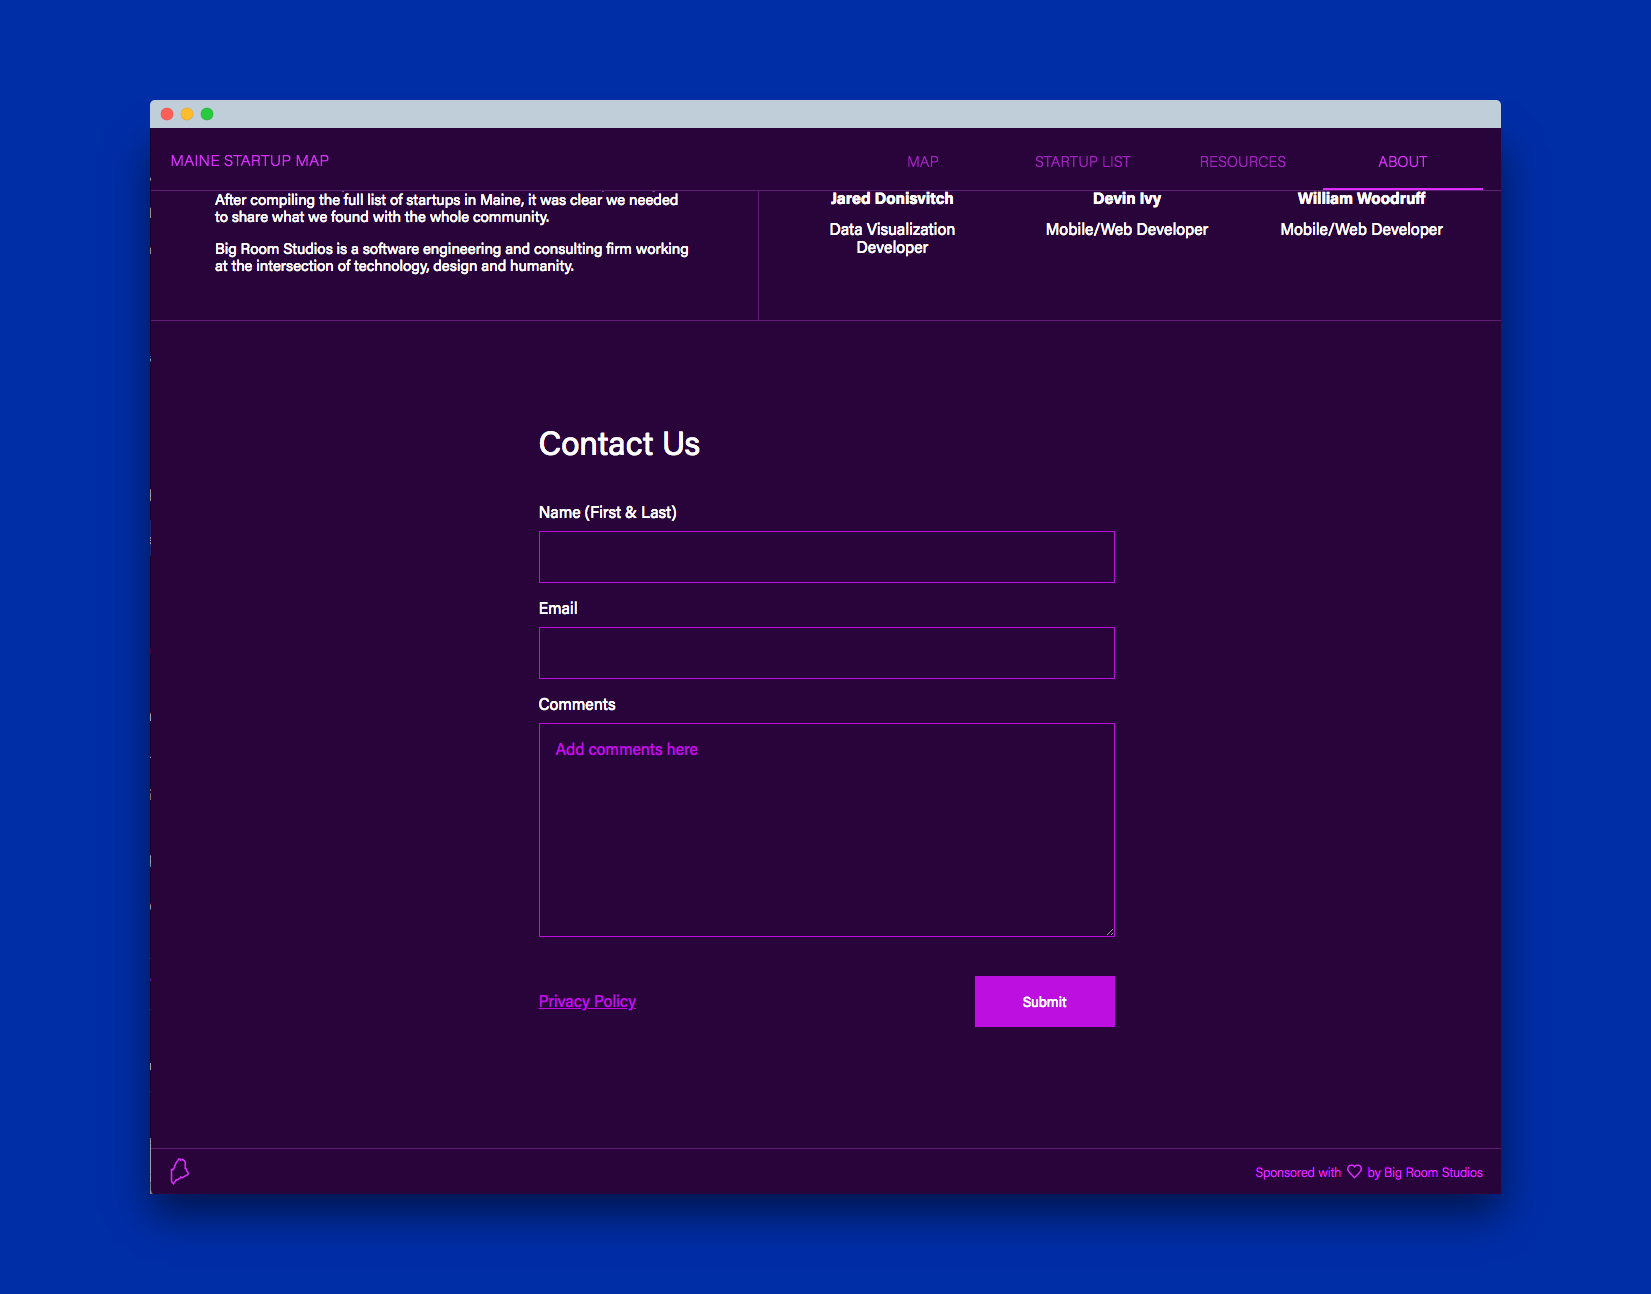The image size is (1651, 1294).
Task: Click the William Woodruff name
Action: (1361, 198)
